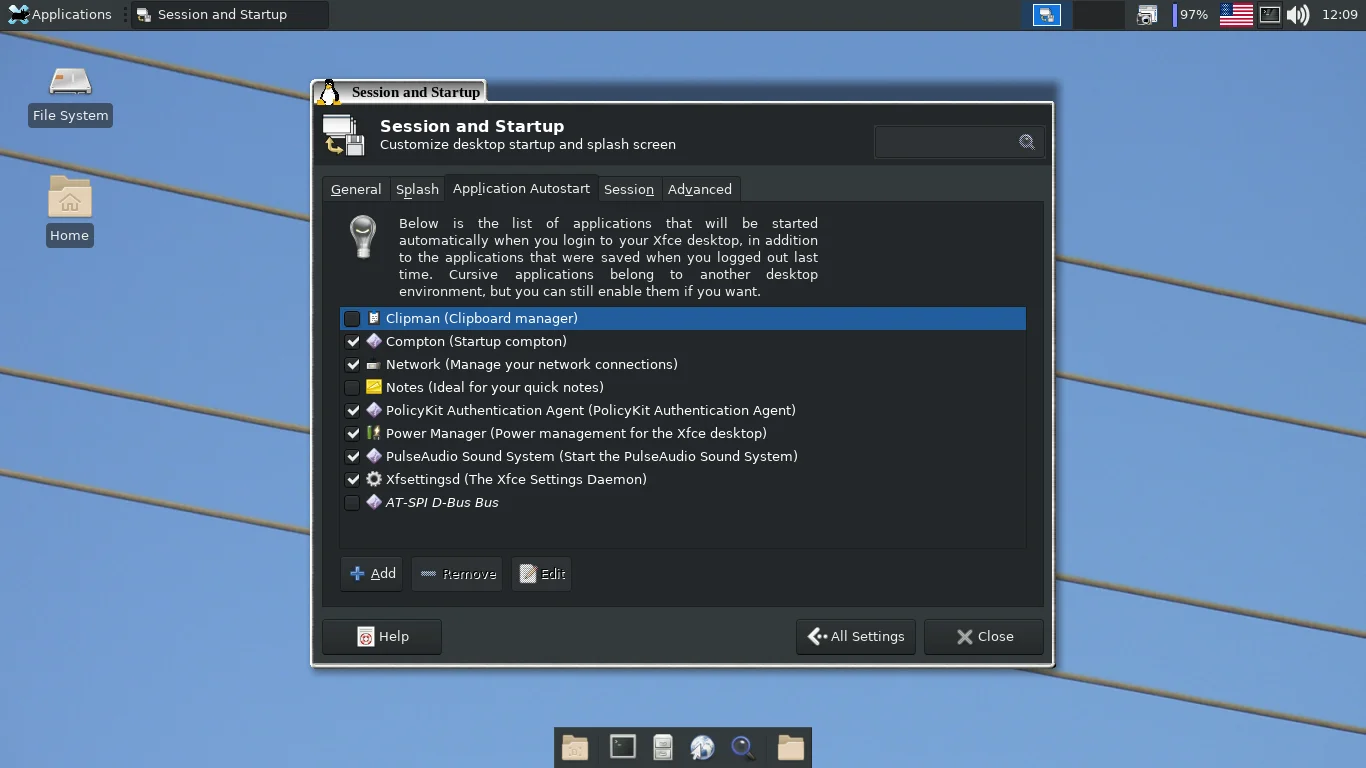Switch to the empty second workspace
The width and height of the screenshot is (1366, 768).
pos(1098,15)
